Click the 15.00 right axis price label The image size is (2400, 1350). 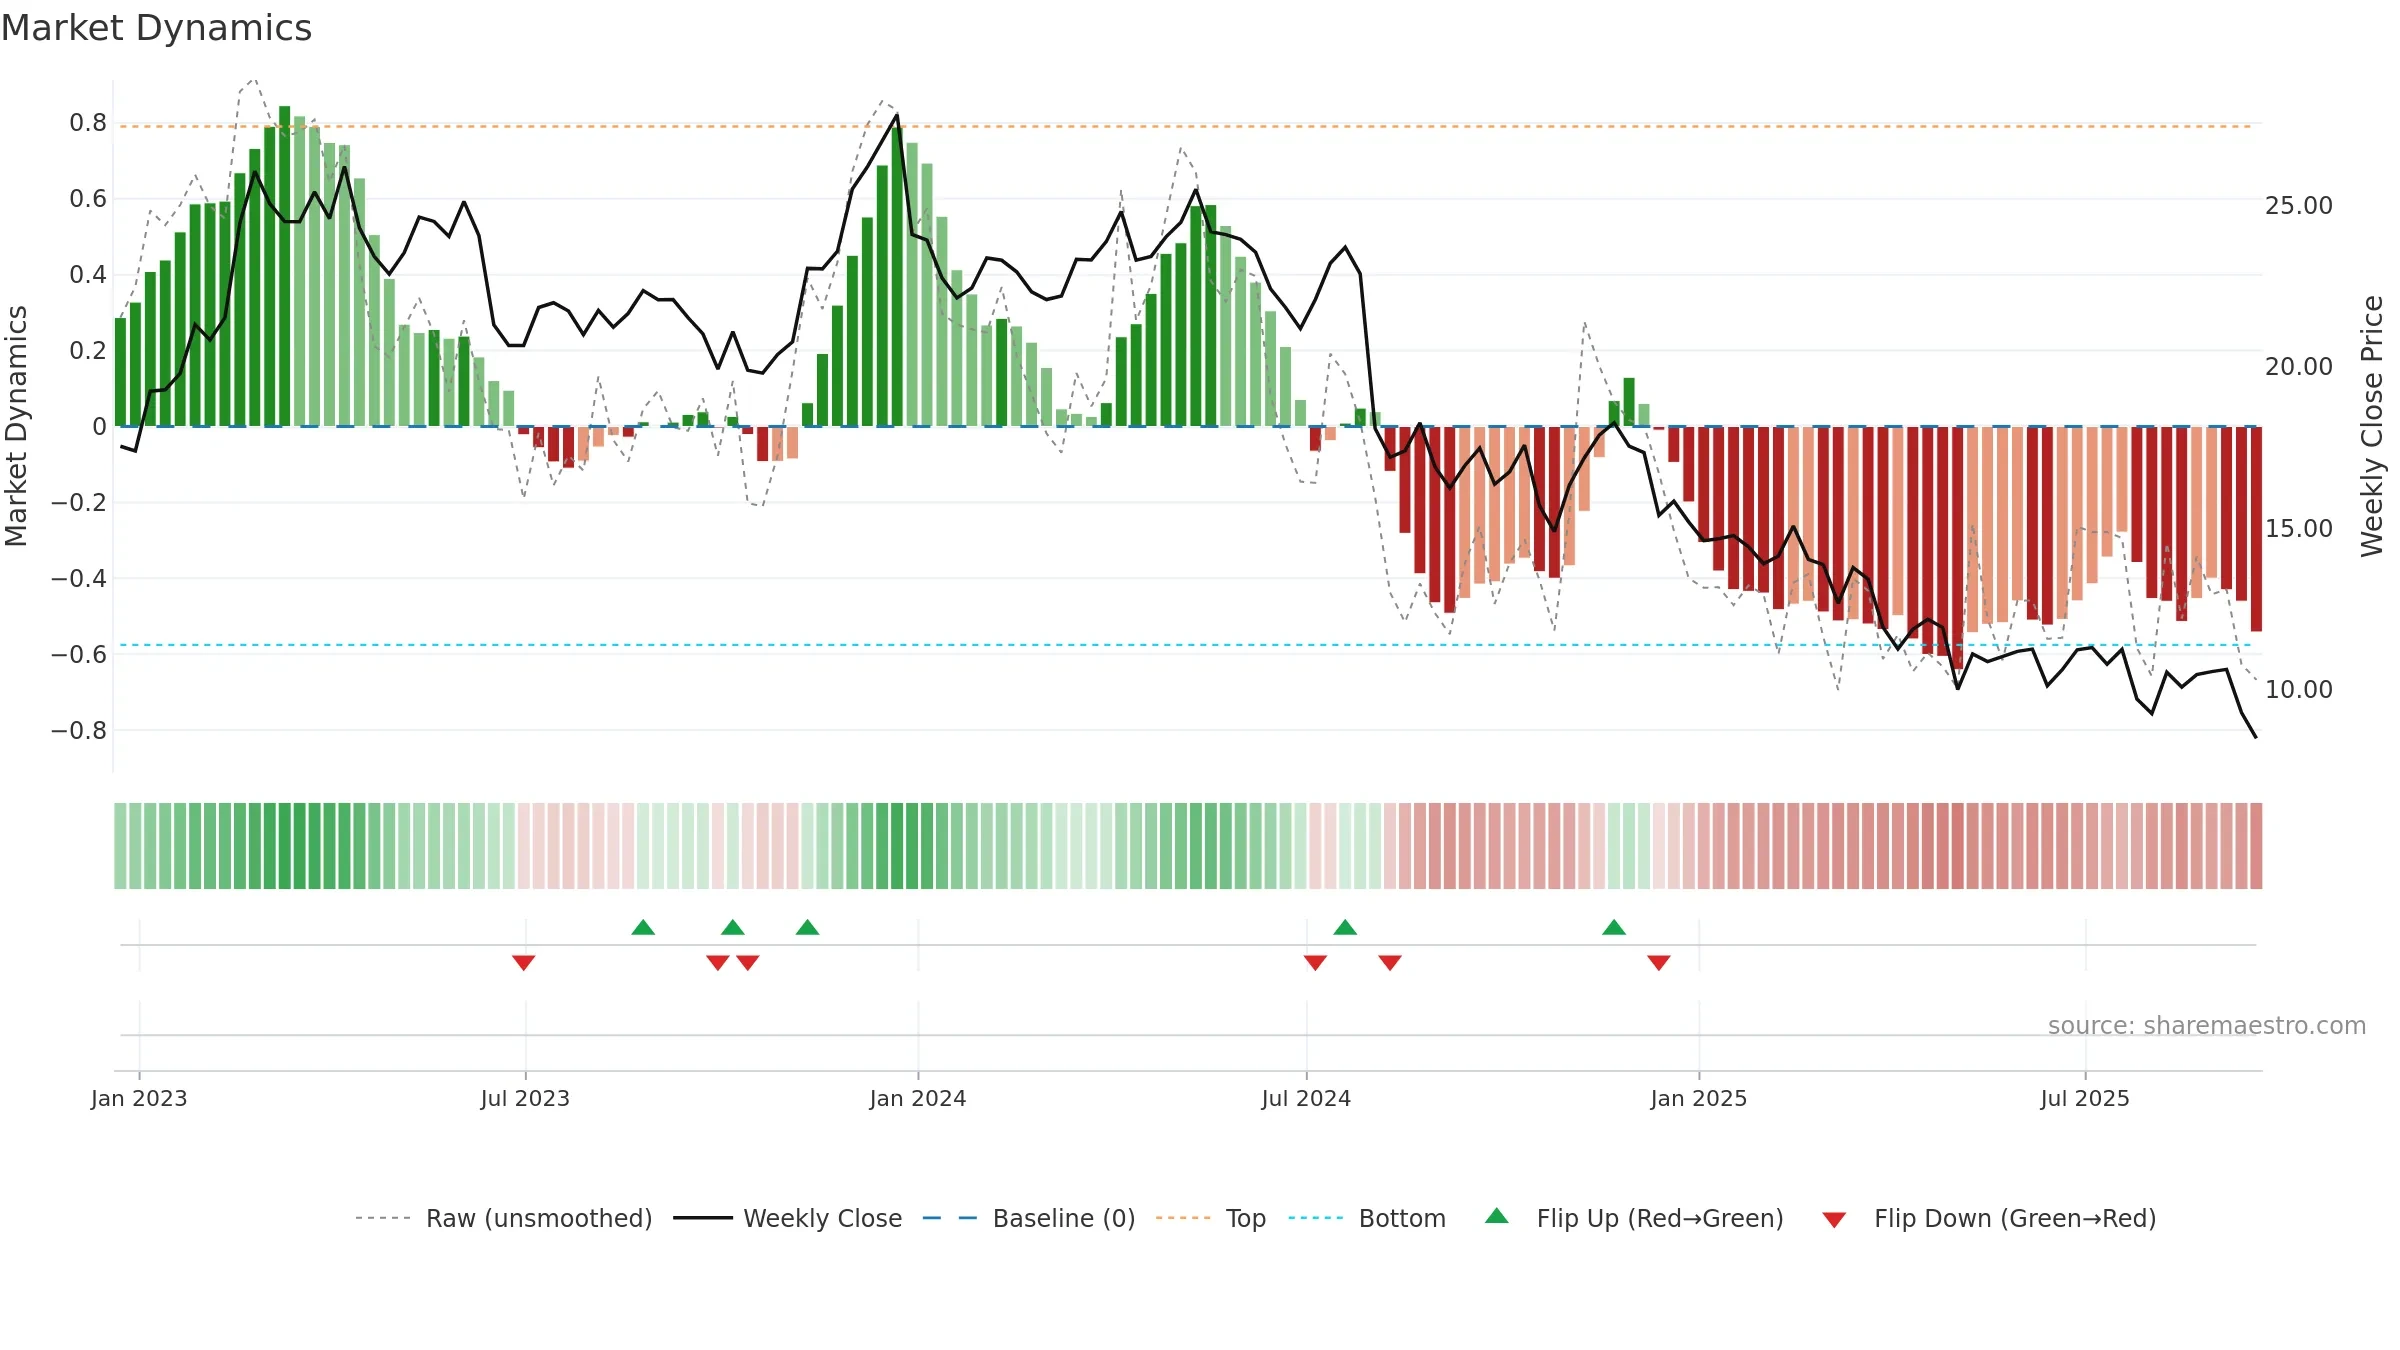[x=2299, y=528]
